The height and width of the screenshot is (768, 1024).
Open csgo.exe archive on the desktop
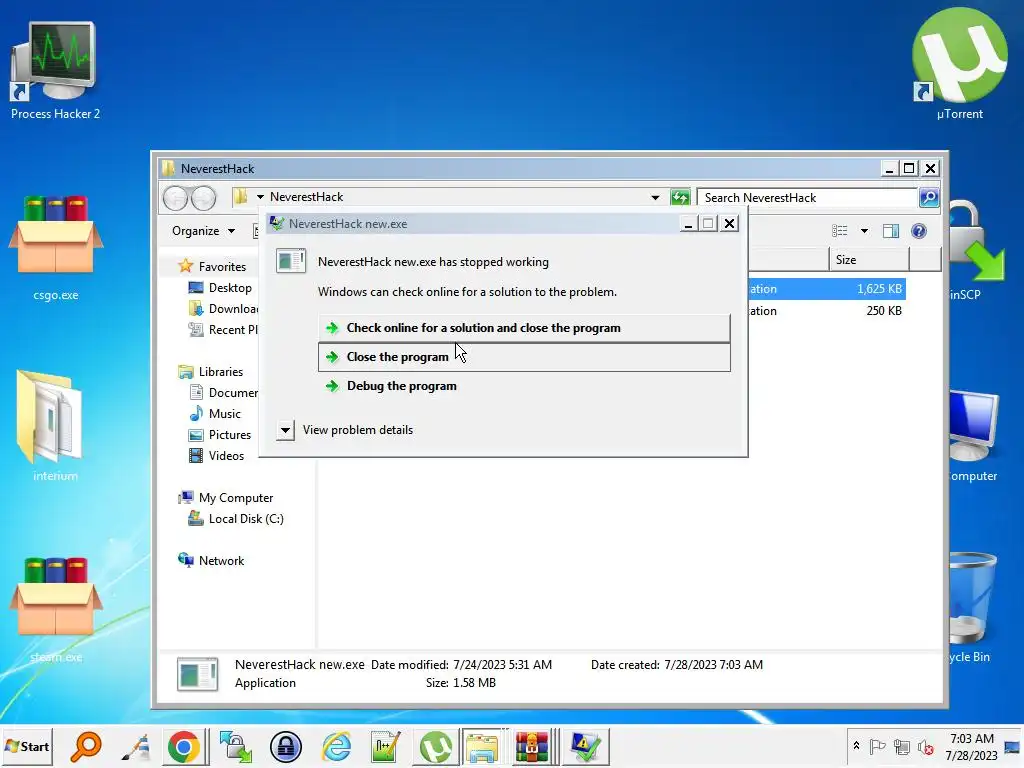click(x=56, y=248)
